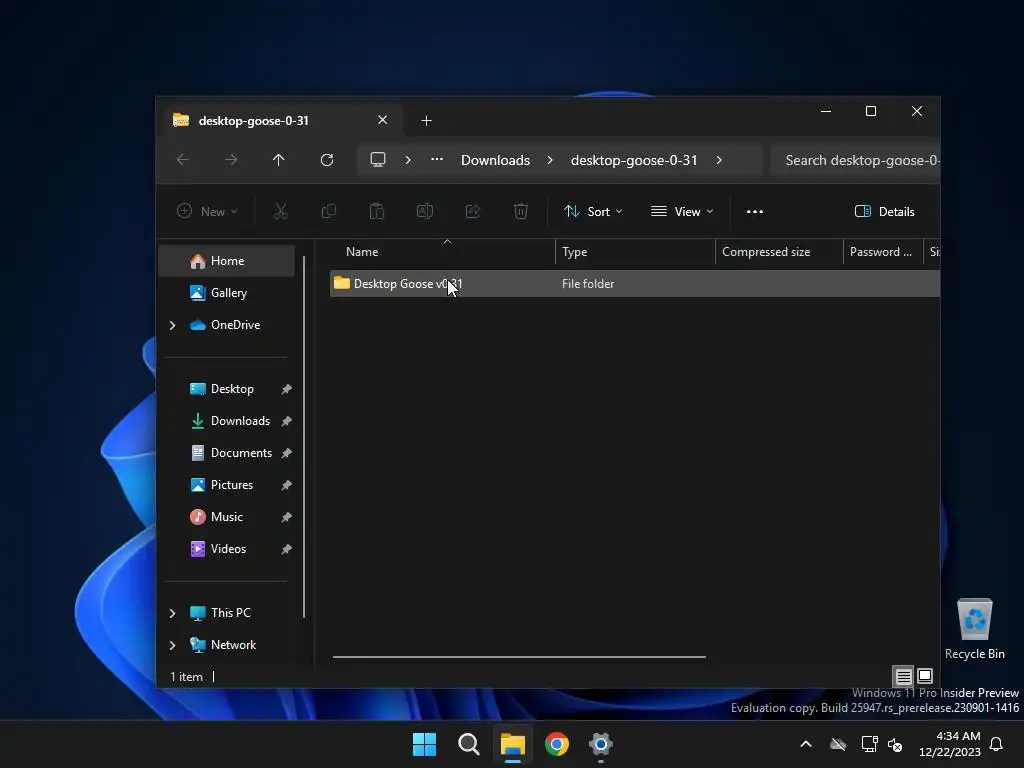
Task: Click the Cut scissors icon
Action: pyautogui.click(x=281, y=211)
